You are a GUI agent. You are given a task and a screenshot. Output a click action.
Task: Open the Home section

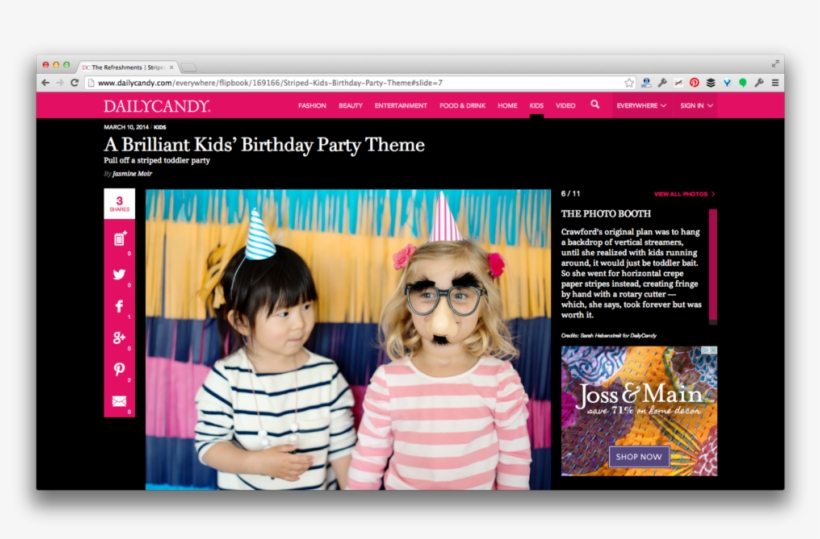(507, 106)
